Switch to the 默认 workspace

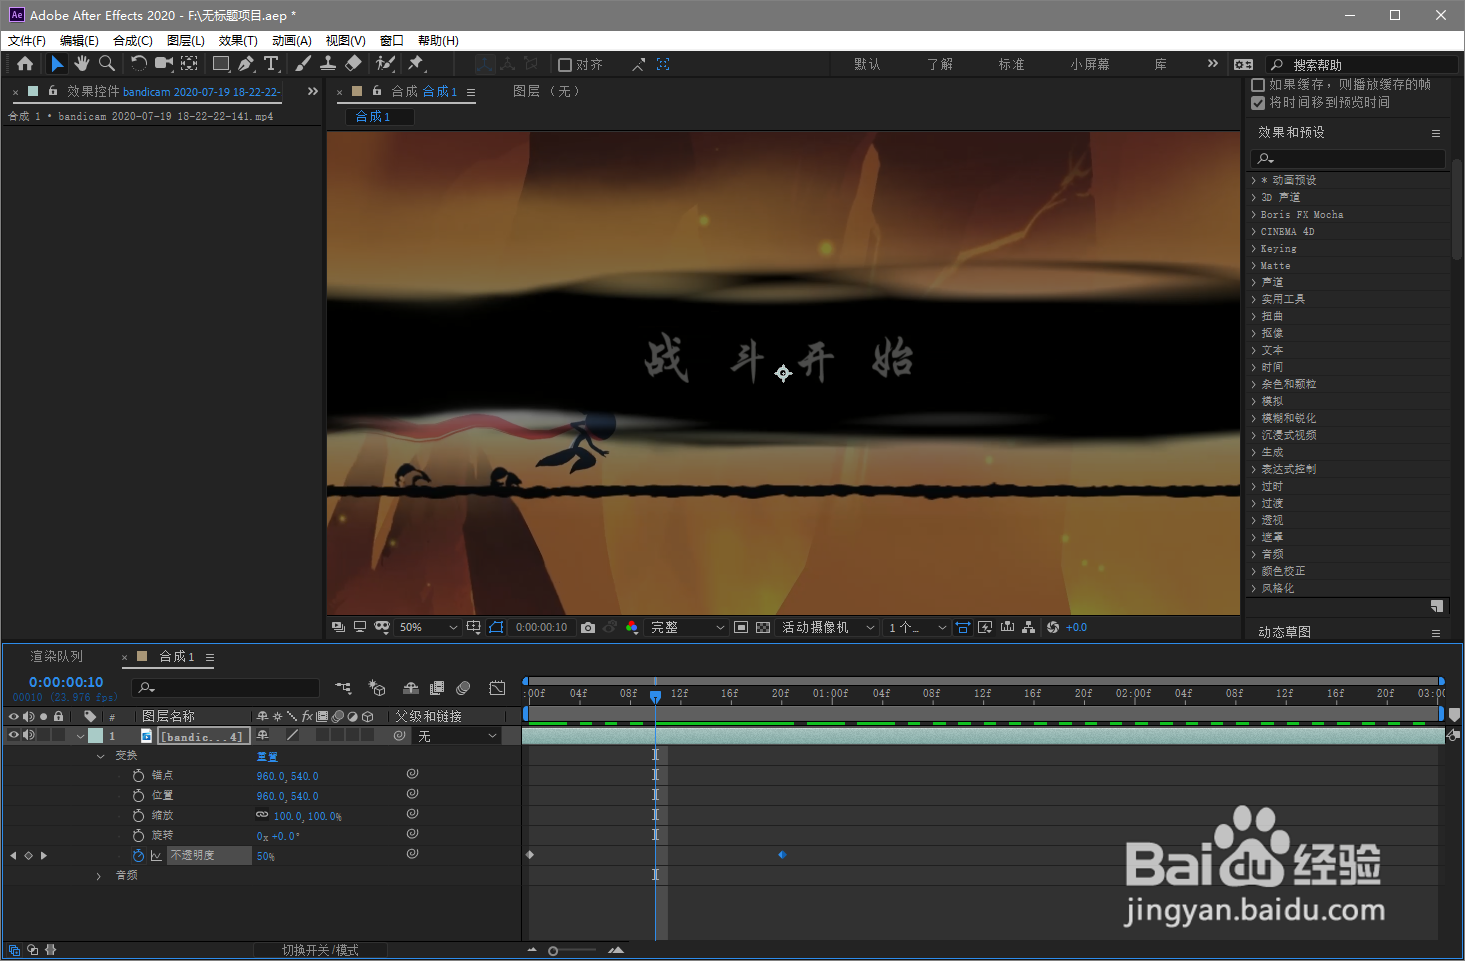point(867,64)
